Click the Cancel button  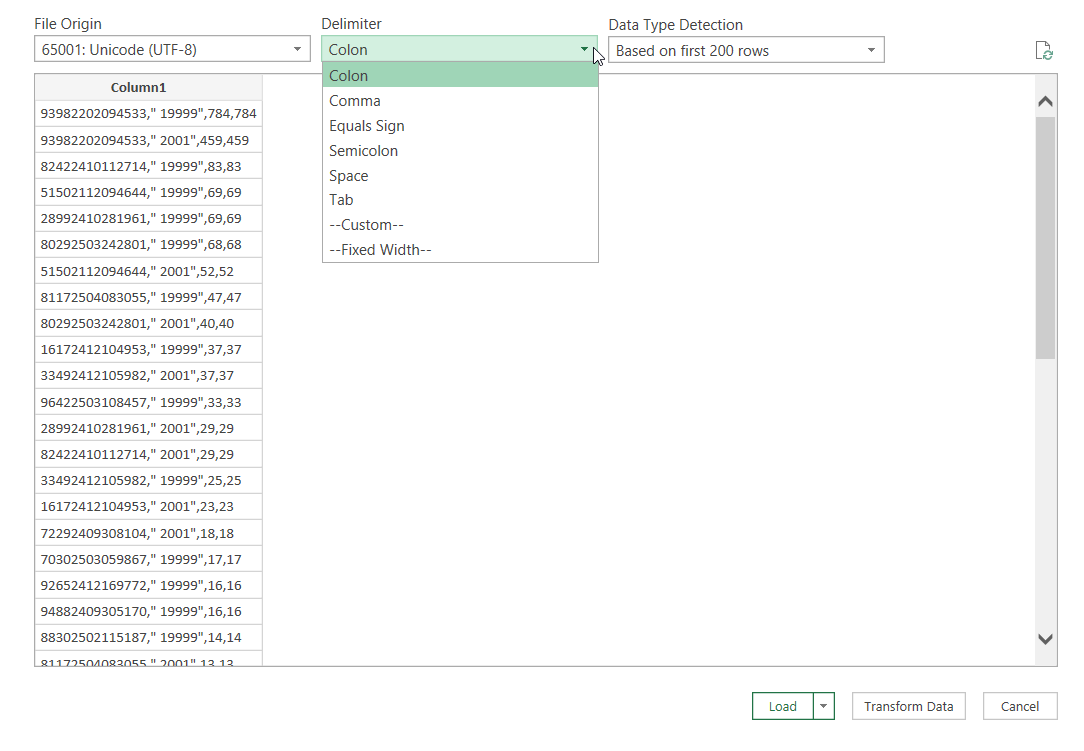point(1020,706)
